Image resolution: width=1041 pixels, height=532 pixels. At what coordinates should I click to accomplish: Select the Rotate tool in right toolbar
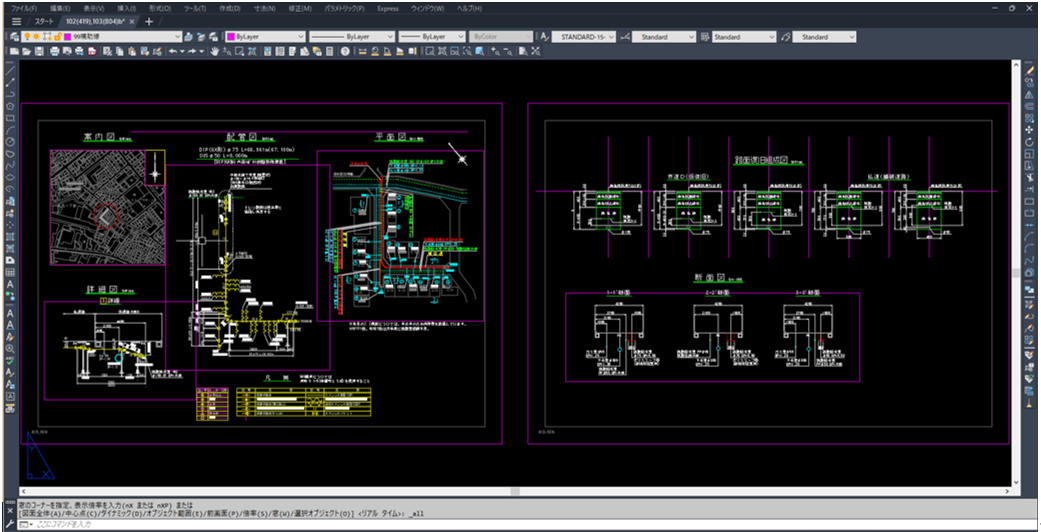pyautogui.click(x=1030, y=141)
